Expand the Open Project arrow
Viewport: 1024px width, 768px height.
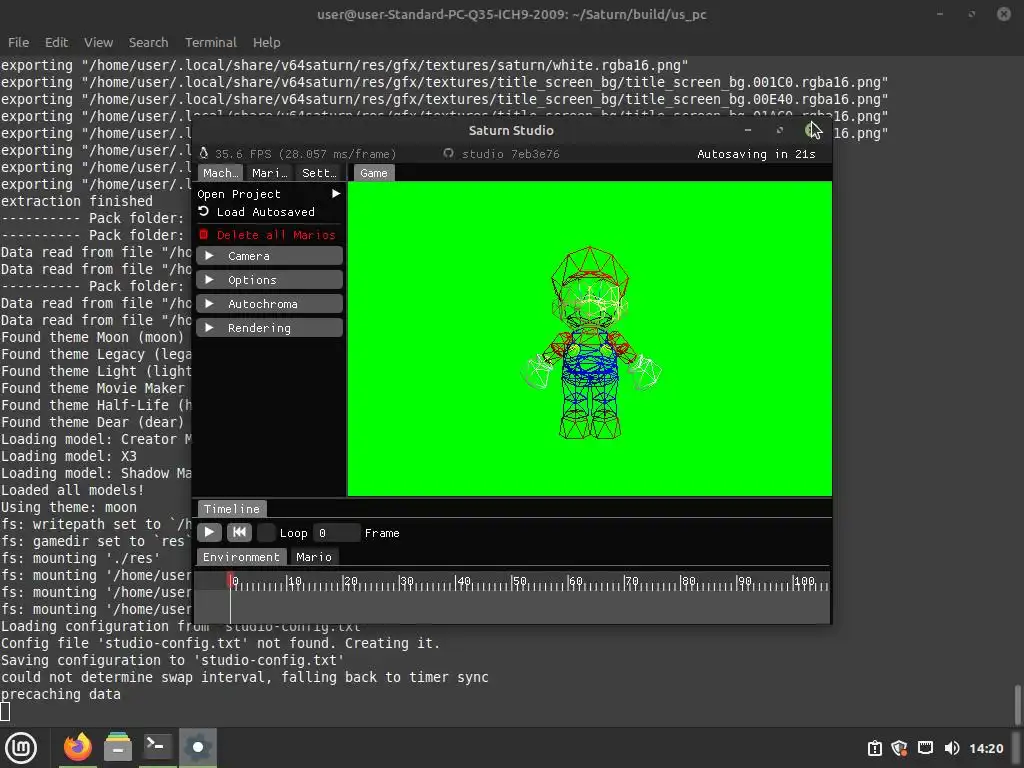(336, 194)
